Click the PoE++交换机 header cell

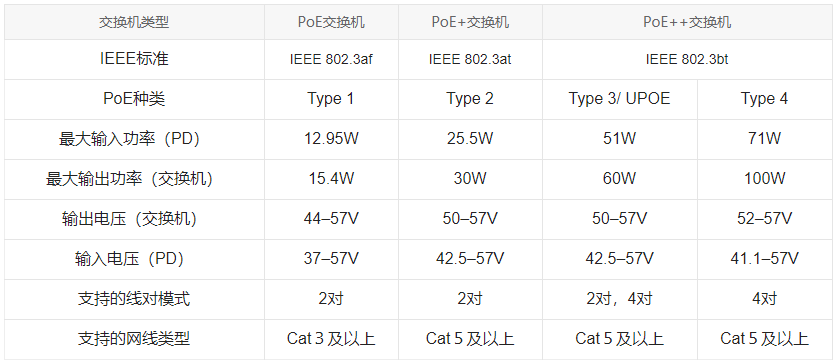(687, 22)
